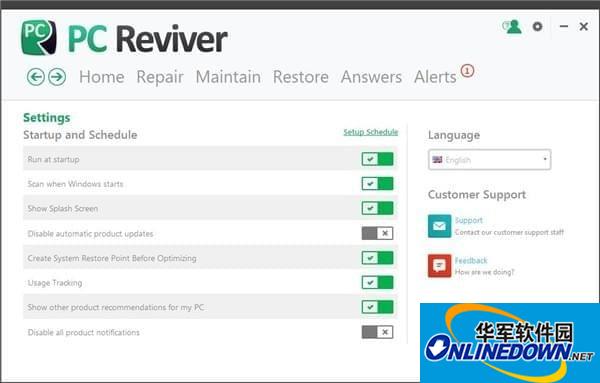The width and height of the screenshot is (600, 383).
Task: Click the 'Customer Support' heading
Action: click(477, 194)
